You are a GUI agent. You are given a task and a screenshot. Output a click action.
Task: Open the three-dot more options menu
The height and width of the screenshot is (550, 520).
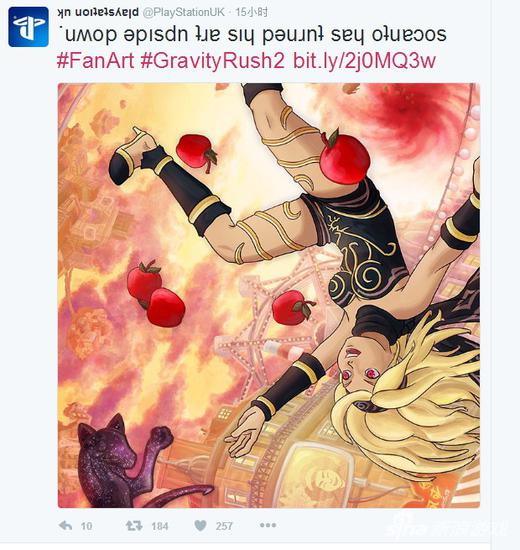(x=268, y=525)
